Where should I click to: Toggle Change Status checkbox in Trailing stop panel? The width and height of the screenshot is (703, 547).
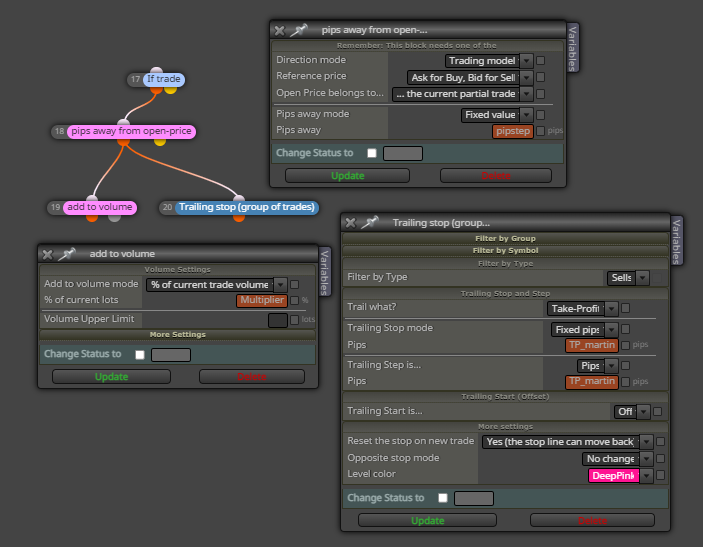443,498
